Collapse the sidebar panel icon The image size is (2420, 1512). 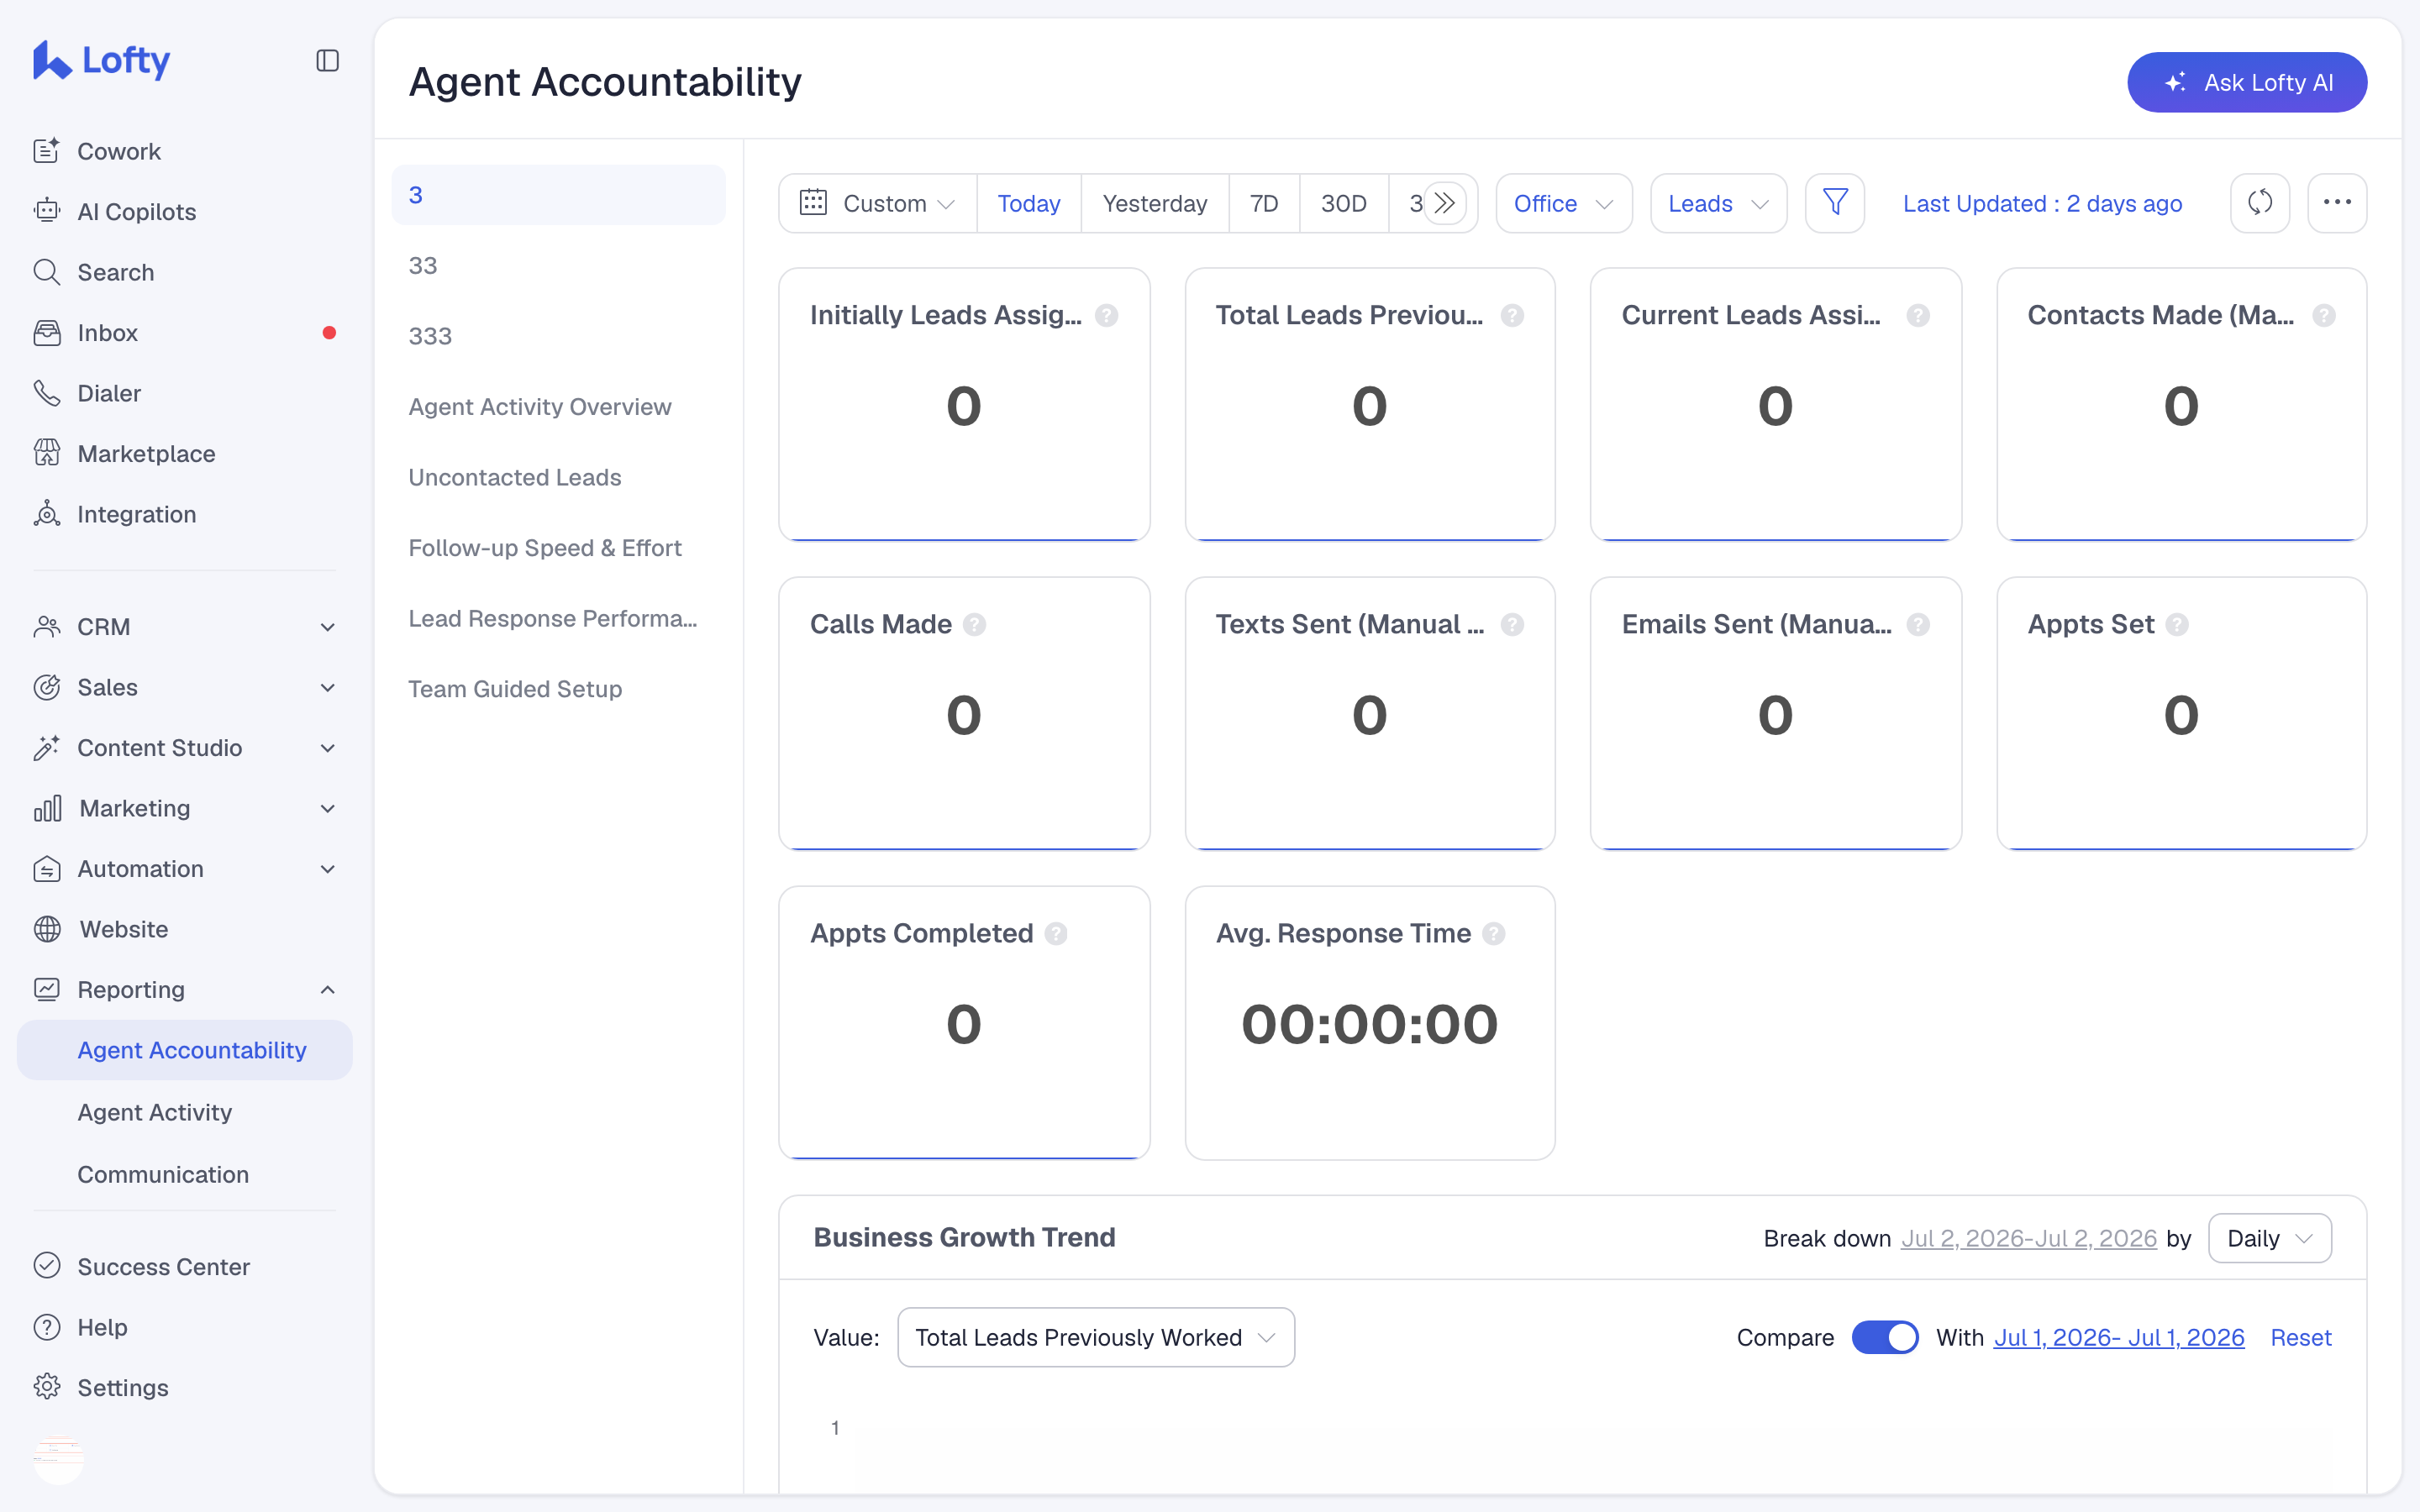click(327, 61)
